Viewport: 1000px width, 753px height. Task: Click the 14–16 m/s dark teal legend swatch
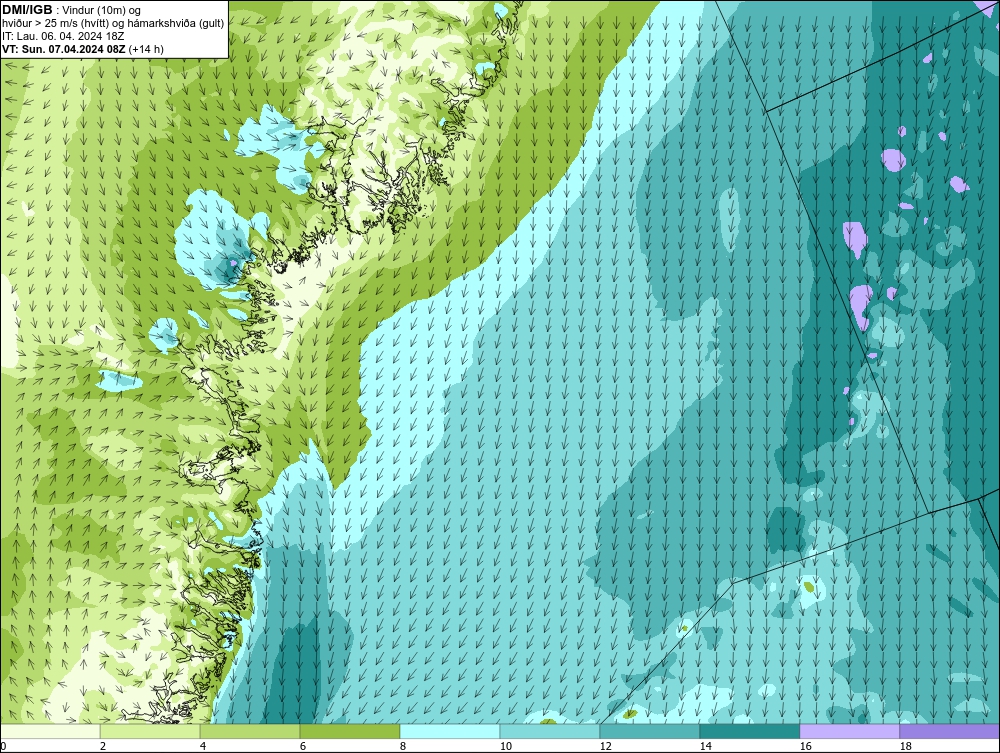(x=749, y=731)
